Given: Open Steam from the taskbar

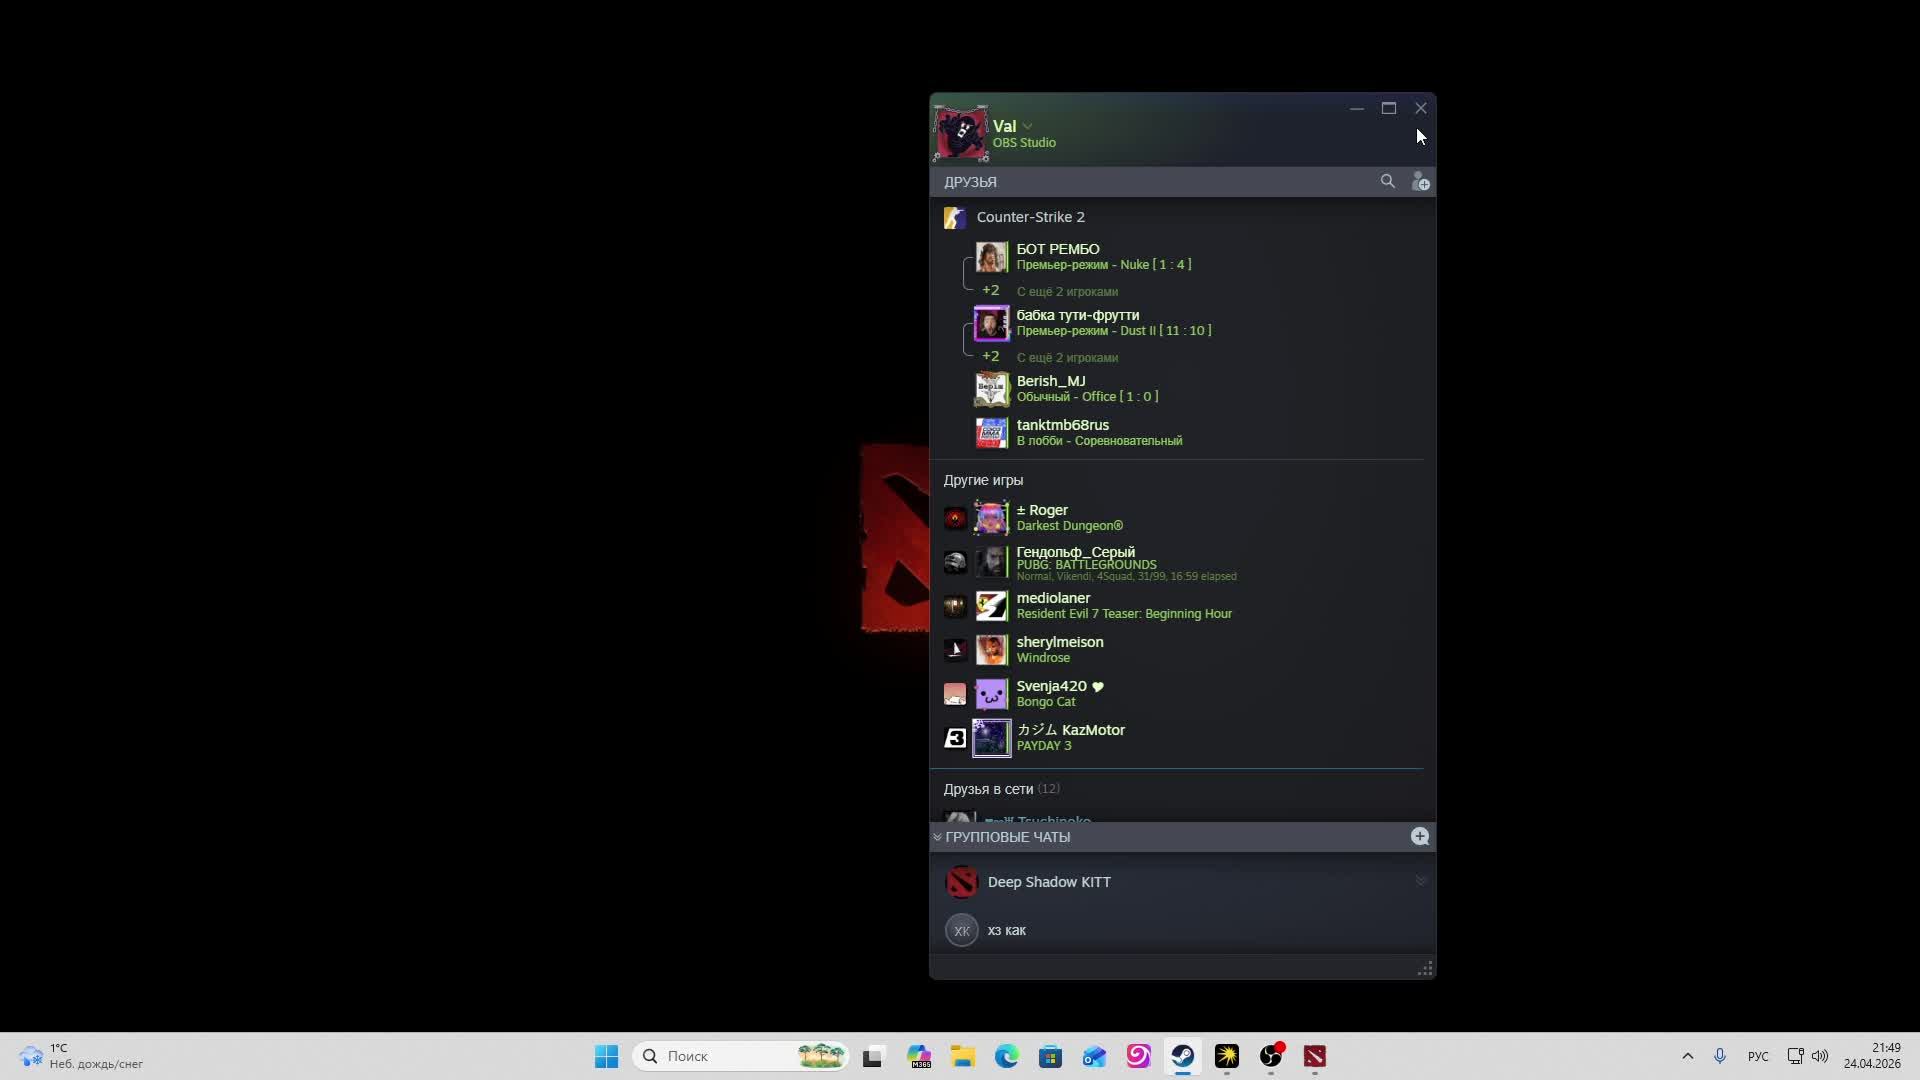Looking at the screenshot, I should [x=1182, y=1056].
